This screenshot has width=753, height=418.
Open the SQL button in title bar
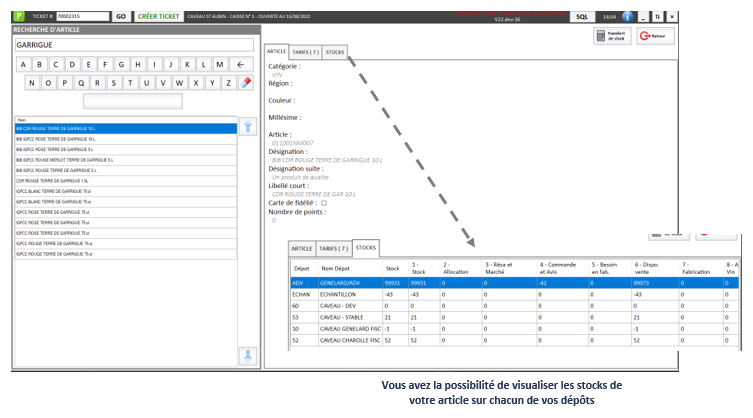583,17
